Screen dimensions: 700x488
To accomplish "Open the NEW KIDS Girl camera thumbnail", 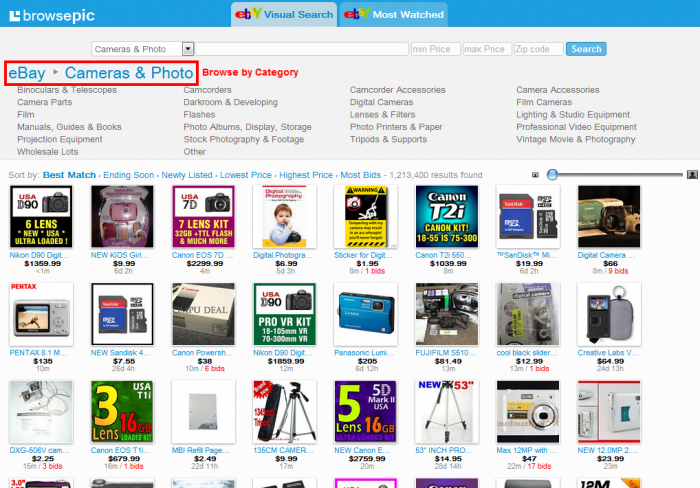I will (x=122, y=217).
